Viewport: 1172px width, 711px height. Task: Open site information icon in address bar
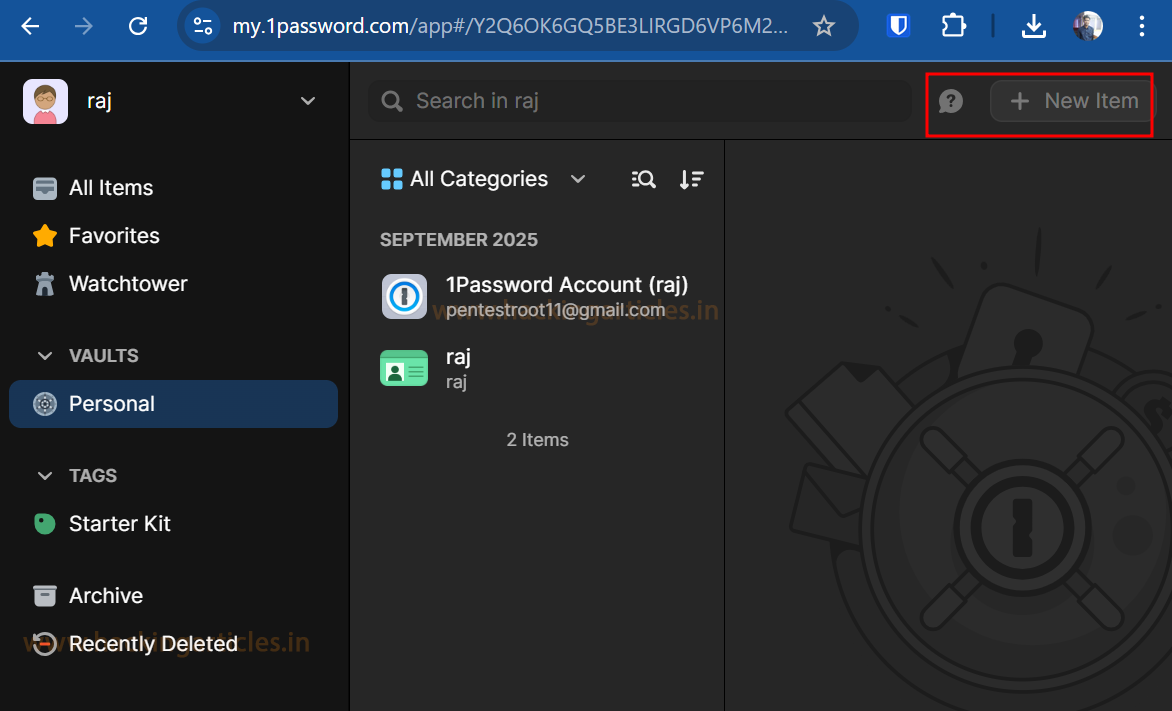click(203, 26)
